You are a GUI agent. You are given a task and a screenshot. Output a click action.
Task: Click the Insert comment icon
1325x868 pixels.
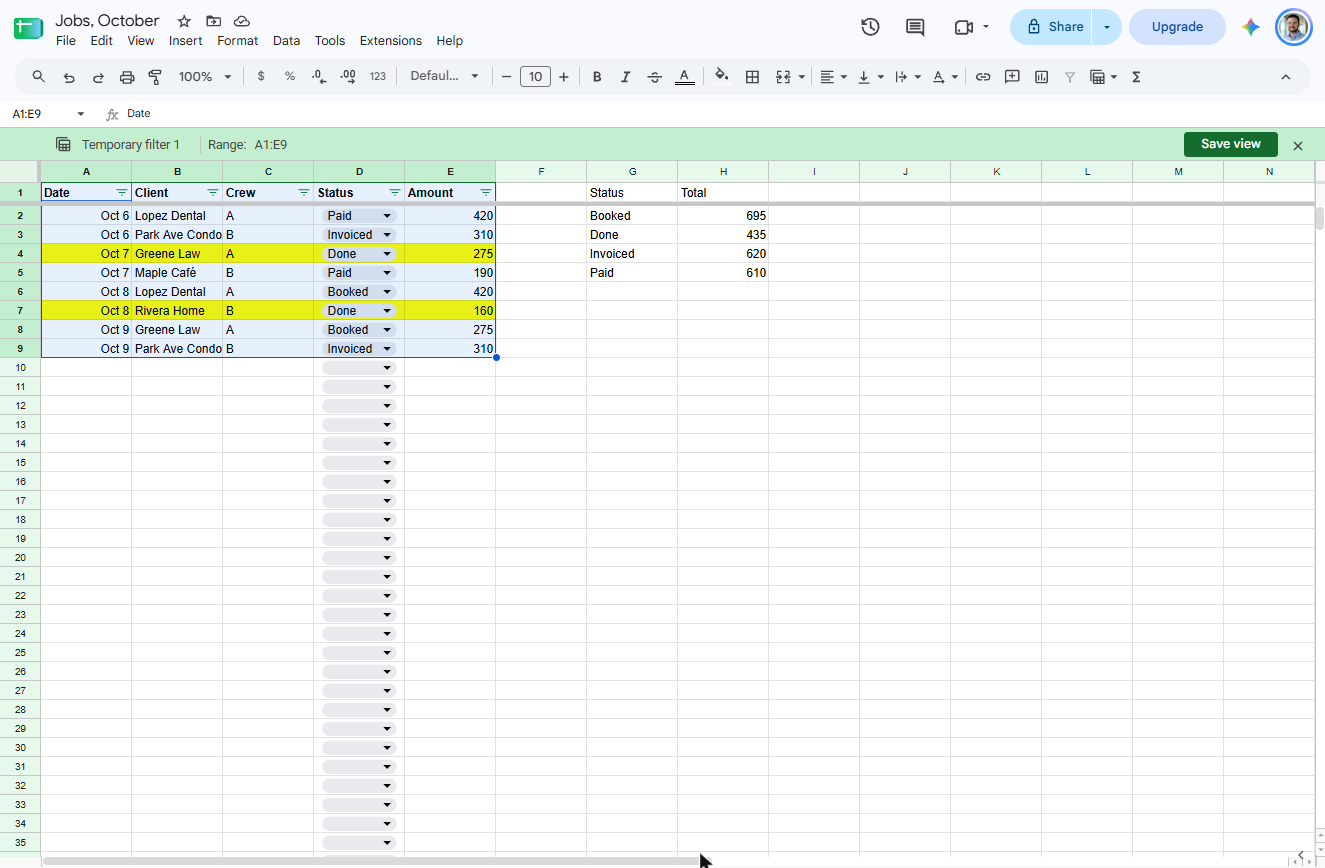pyautogui.click(x=1012, y=77)
